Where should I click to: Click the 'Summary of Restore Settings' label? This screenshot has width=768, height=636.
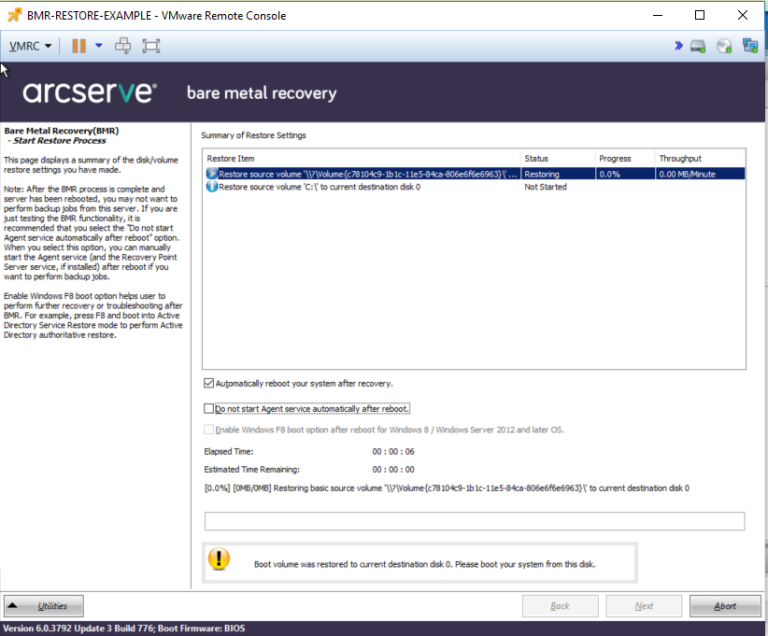coord(253,135)
